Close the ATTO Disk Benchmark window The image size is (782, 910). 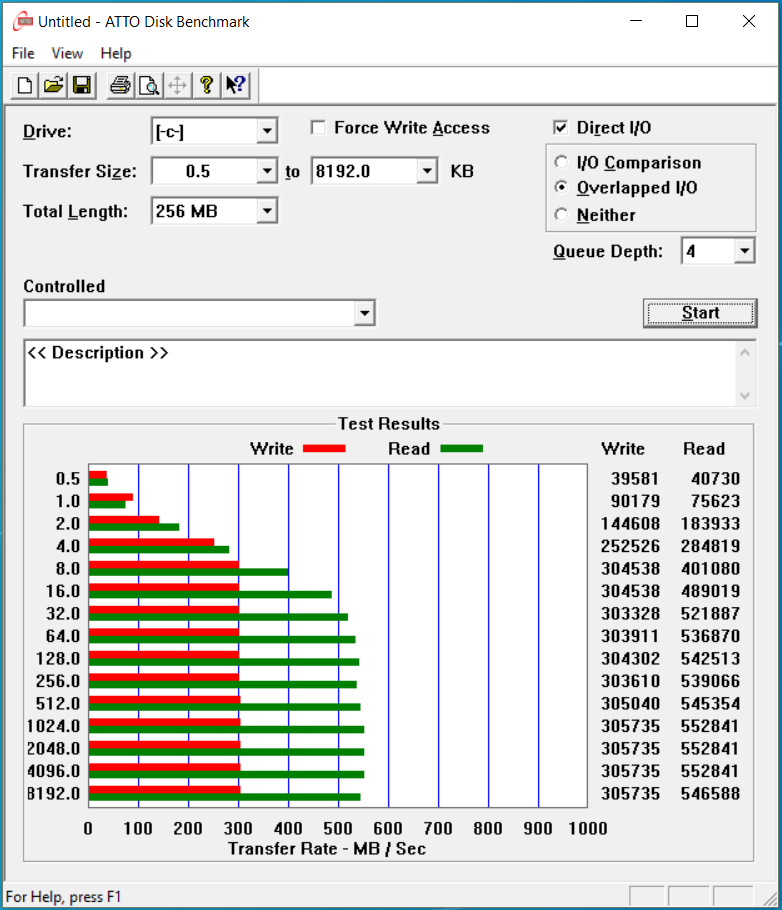(x=749, y=21)
